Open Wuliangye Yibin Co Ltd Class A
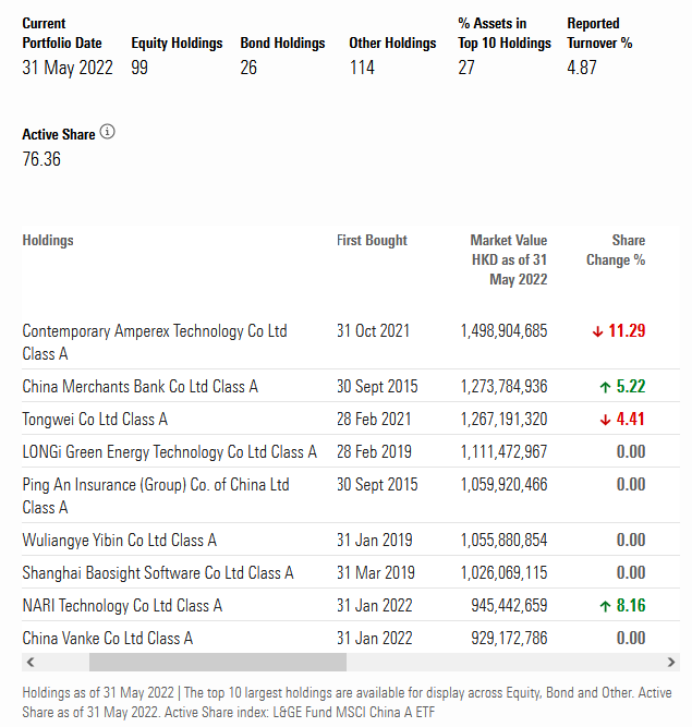This screenshot has height=728, width=693. click(x=119, y=541)
